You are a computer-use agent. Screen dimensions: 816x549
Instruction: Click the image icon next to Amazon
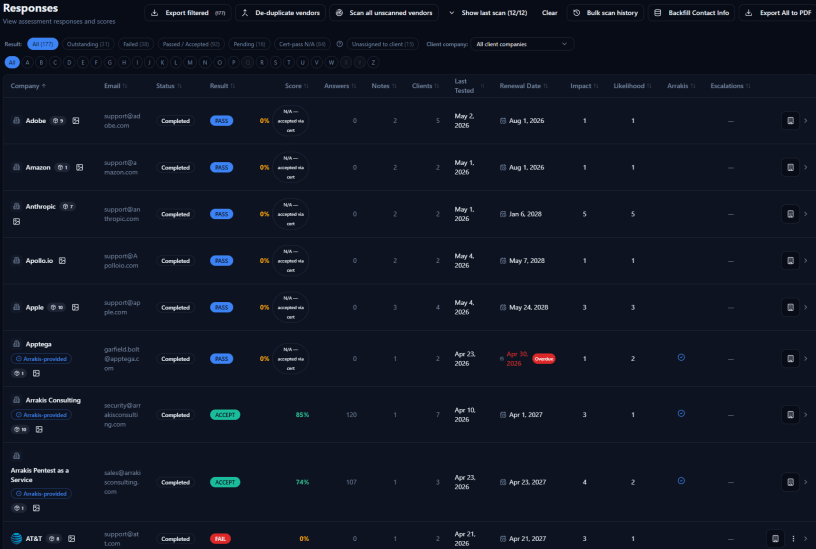click(80, 168)
